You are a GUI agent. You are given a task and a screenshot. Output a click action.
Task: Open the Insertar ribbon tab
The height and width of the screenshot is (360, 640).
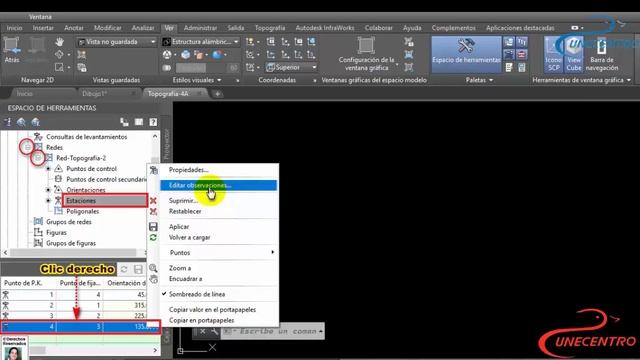[43, 28]
